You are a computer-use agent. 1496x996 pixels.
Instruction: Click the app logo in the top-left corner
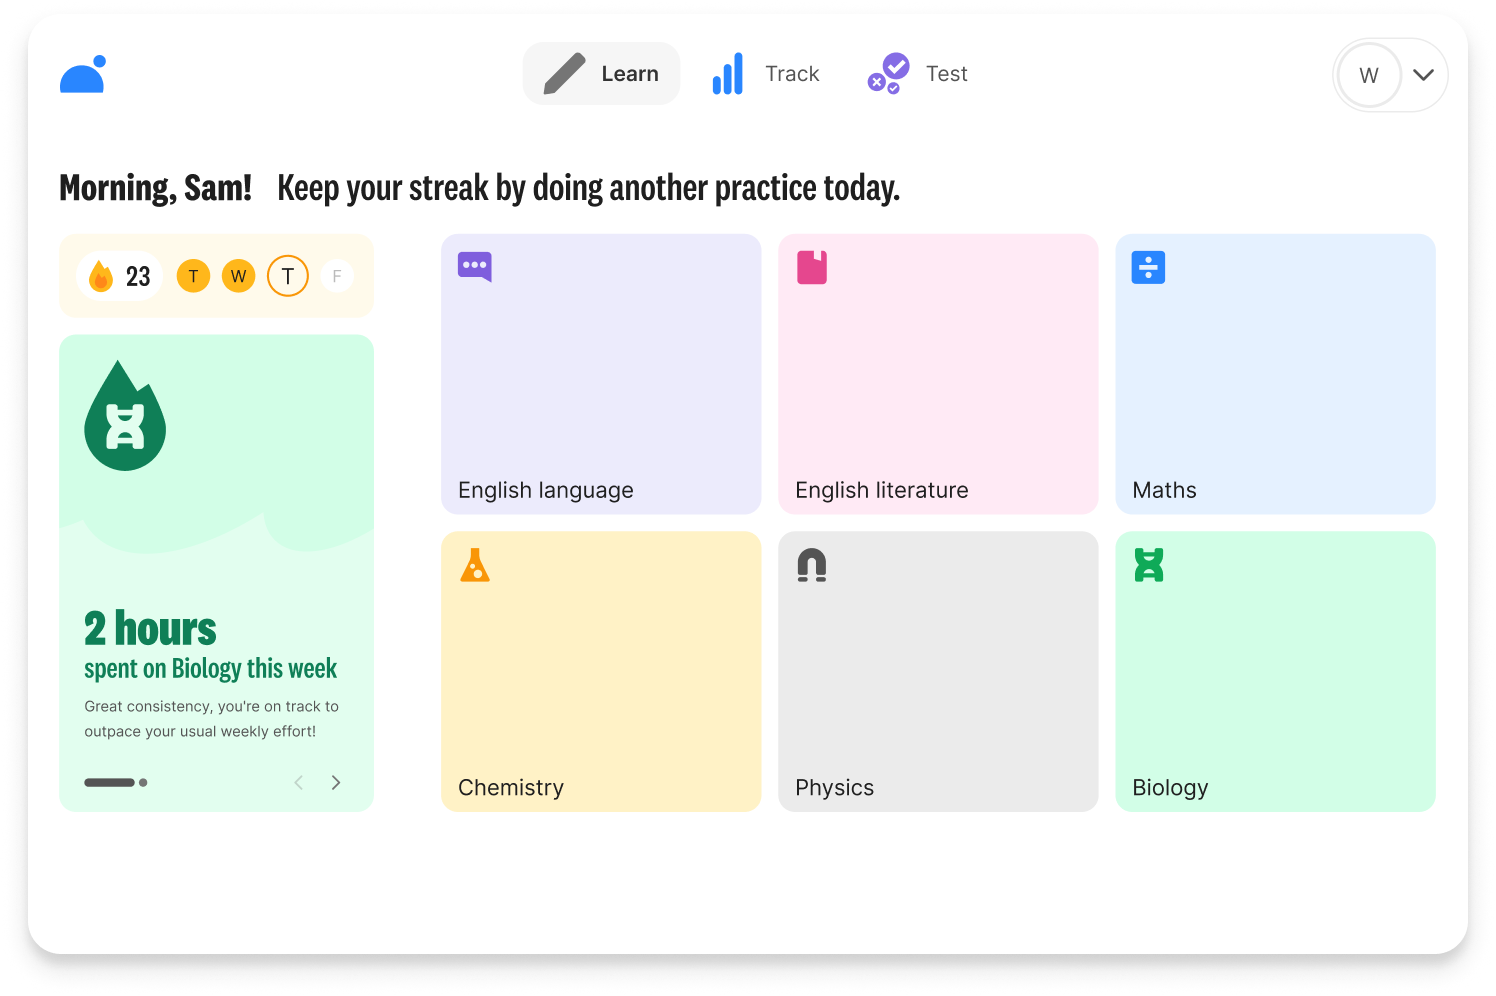pyautogui.click(x=82, y=74)
